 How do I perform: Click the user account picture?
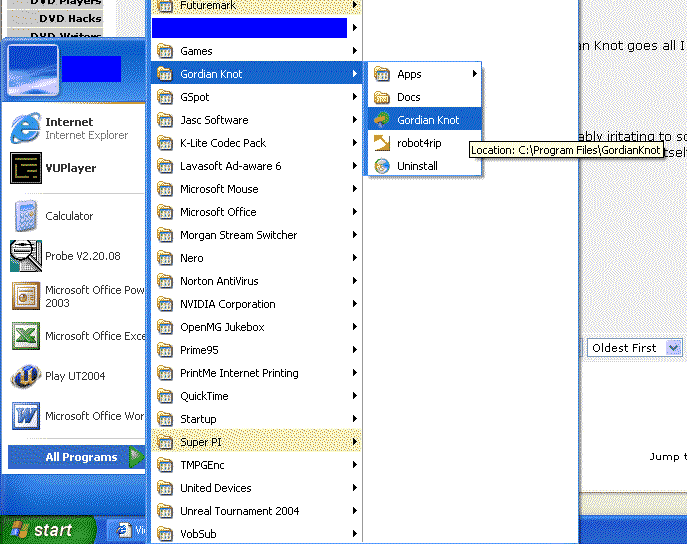coord(33,70)
